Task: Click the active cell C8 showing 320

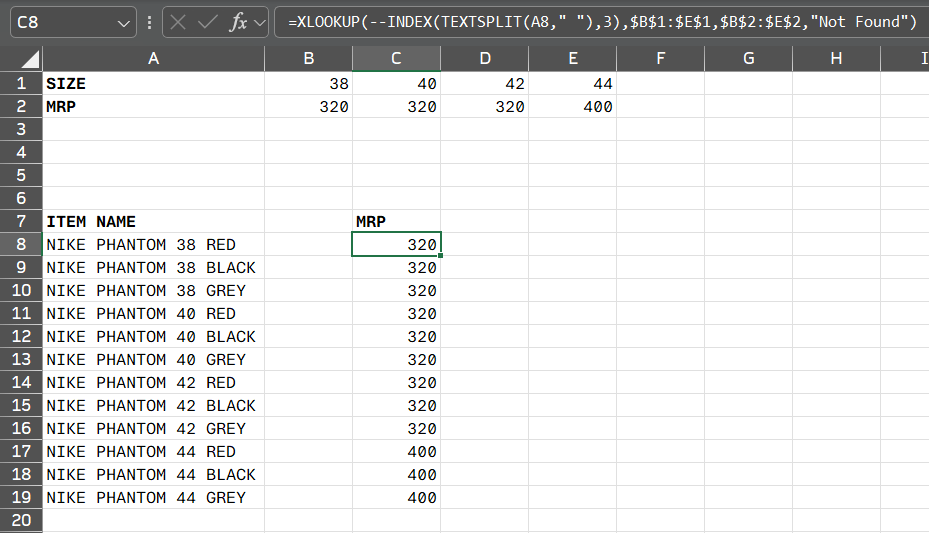Action: (396, 245)
